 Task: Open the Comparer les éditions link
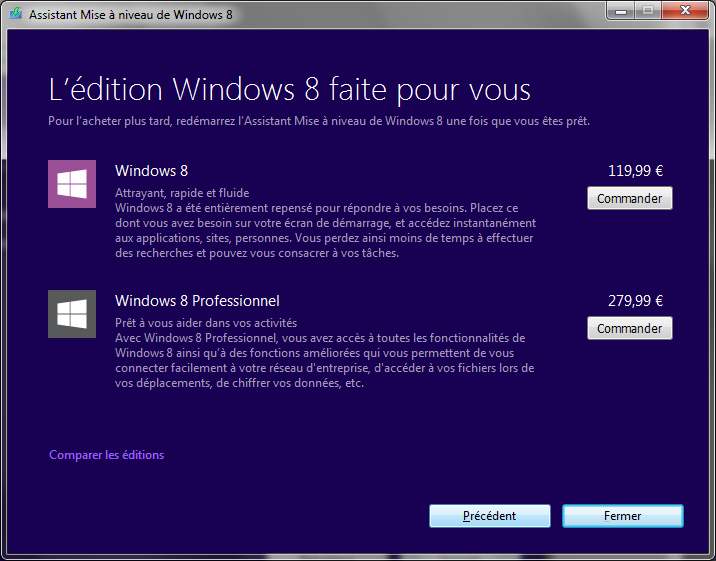(x=106, y=455)
